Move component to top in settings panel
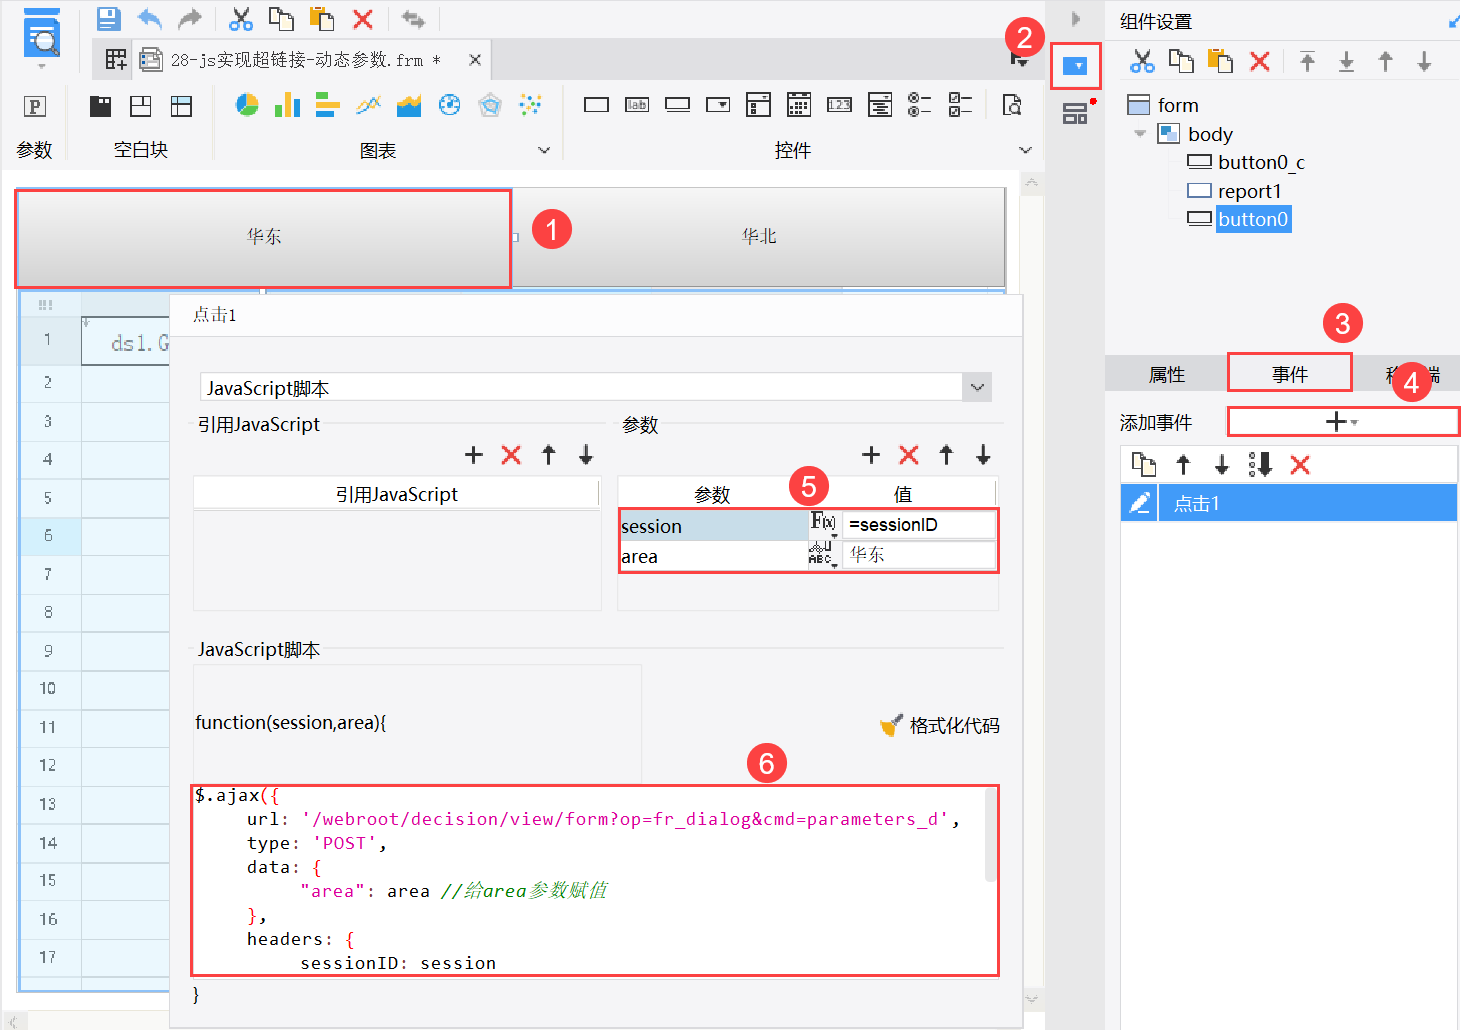Screen dimensions: 1461x1030 [1307, 62]
